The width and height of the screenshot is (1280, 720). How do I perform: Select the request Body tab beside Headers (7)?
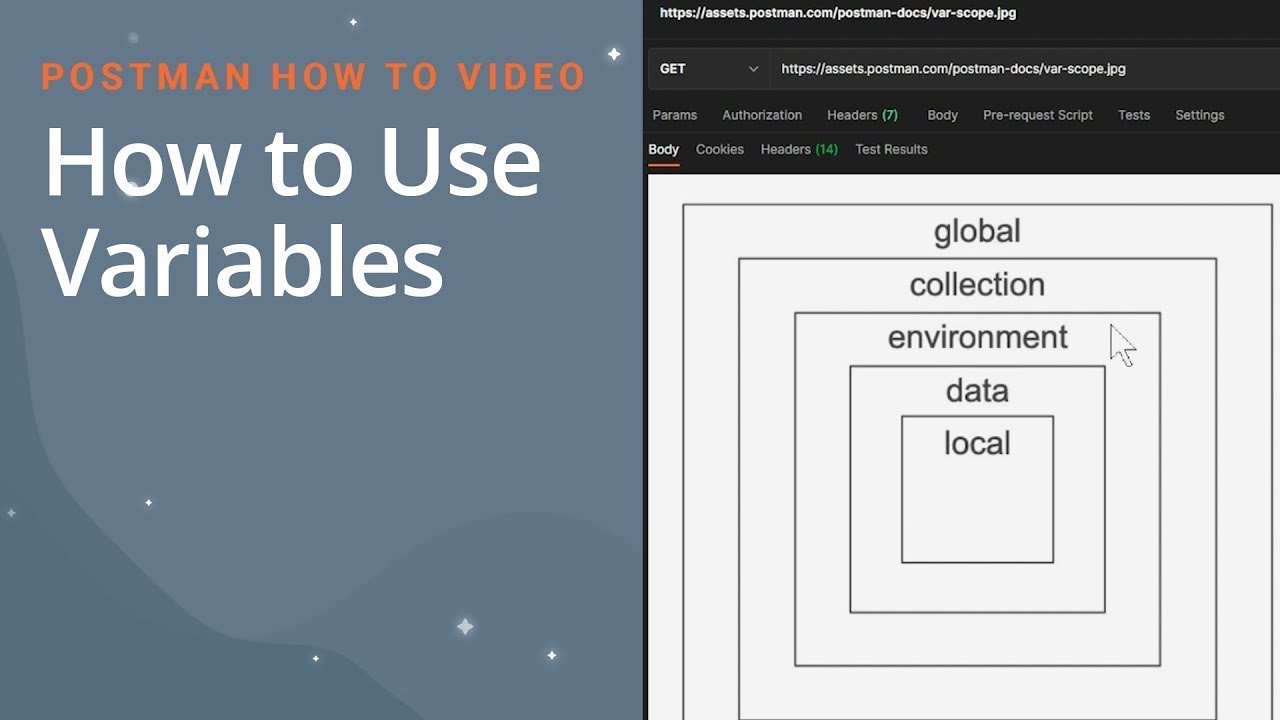pyautogui.click(x=942, y=115)
